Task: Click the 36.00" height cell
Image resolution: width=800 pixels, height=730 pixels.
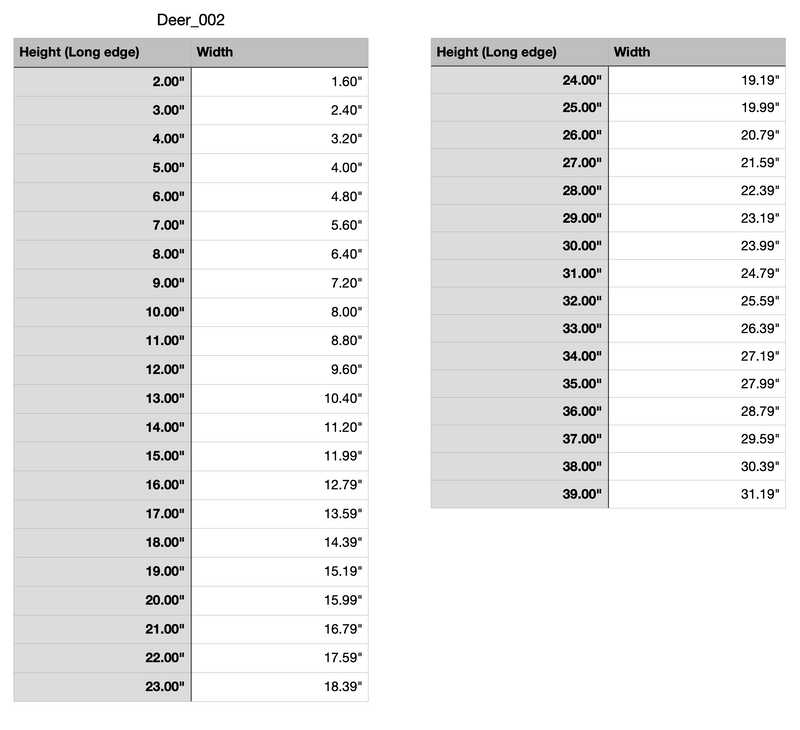Action: 519,411
